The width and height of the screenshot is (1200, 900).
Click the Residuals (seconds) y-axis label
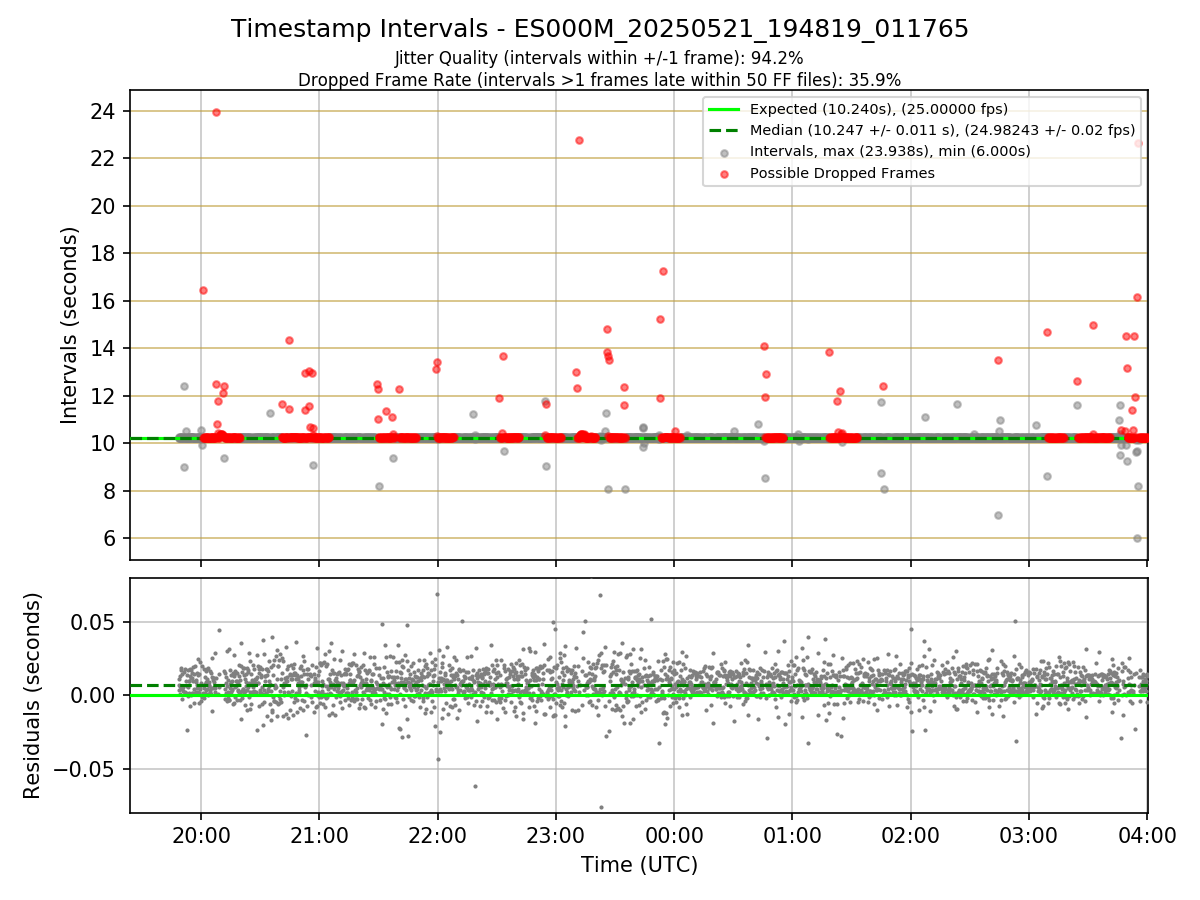pyautogui.click(x=33, y=695)
